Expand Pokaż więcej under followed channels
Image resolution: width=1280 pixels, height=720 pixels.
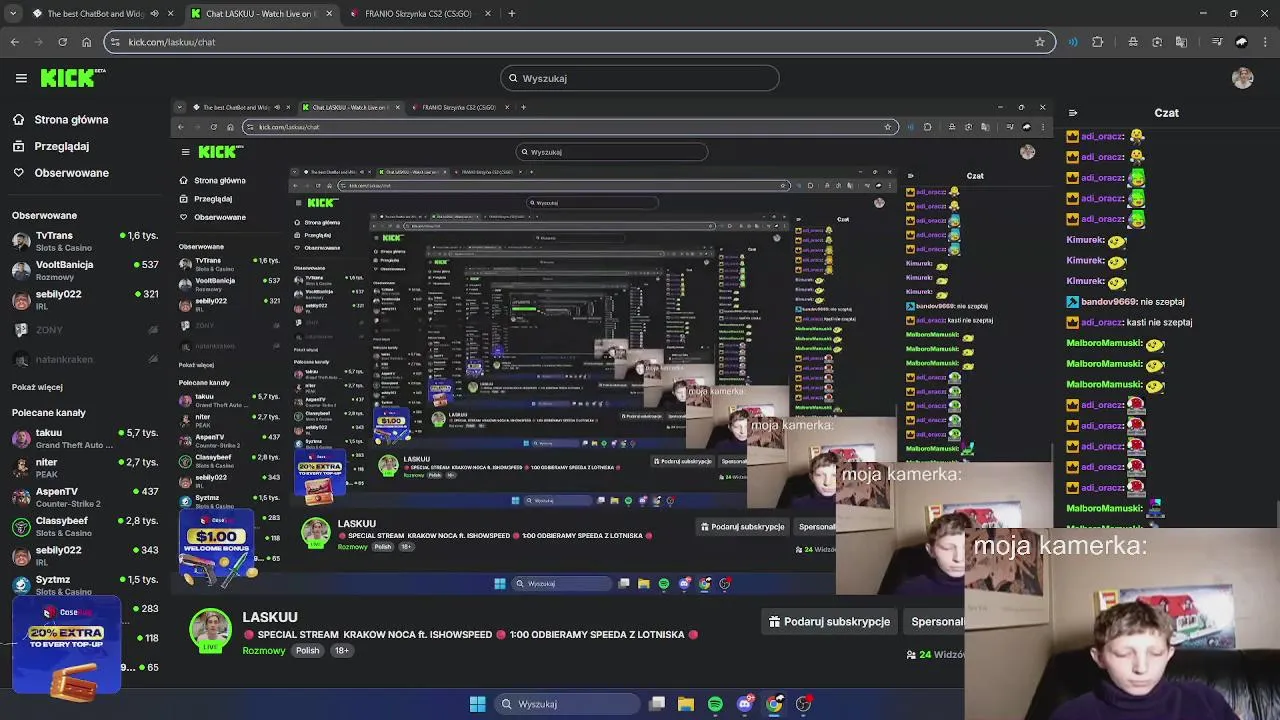click(x=37, y=387)
